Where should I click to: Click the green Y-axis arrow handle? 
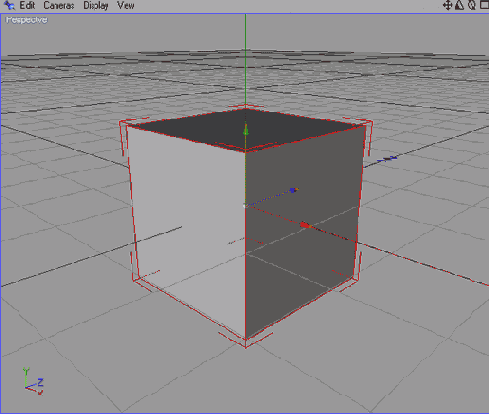[x=246, y=130]
